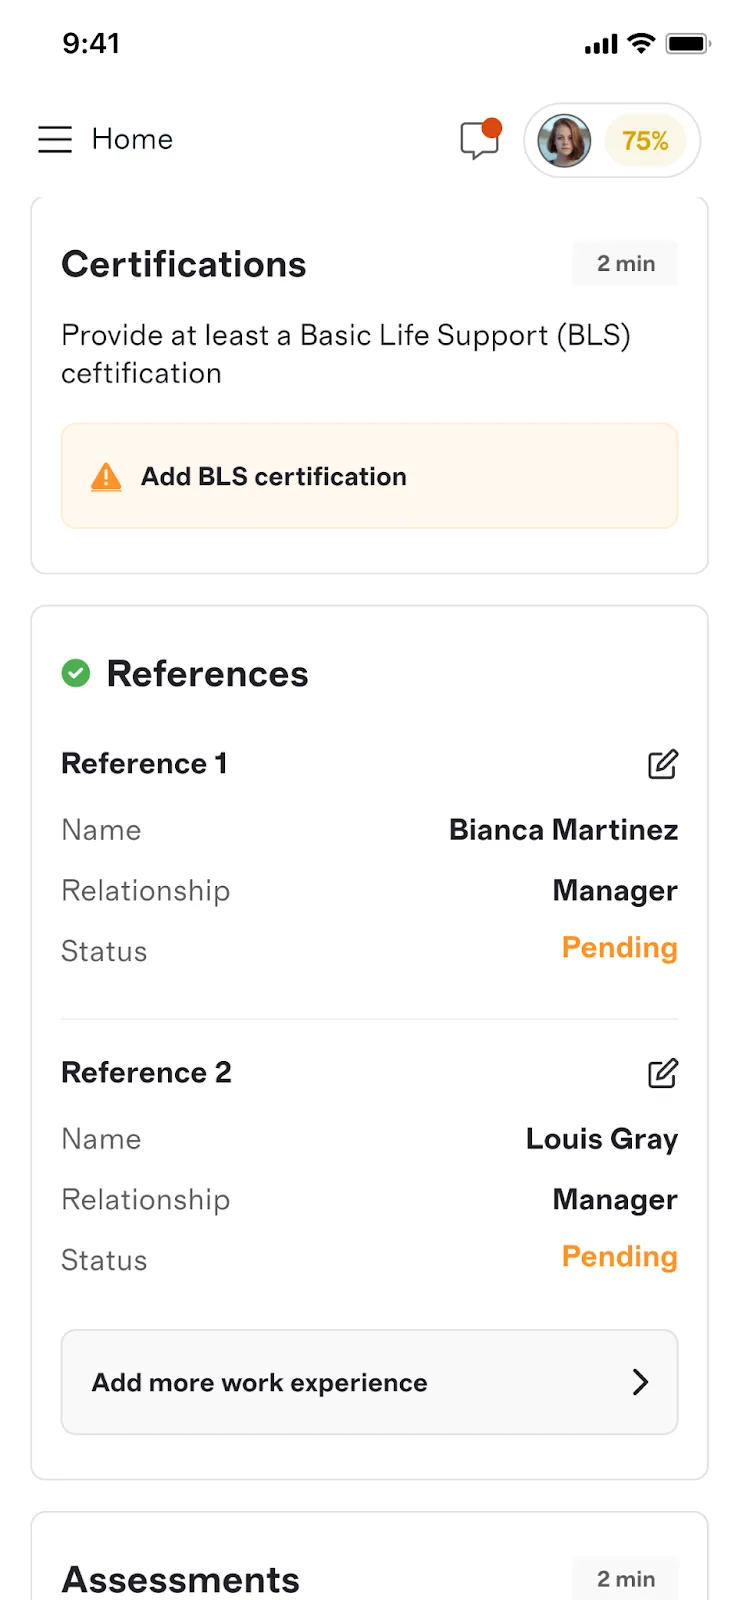The width and height of the screenshot is (739, 1600).
Task: Tap the battery icon in status bar
Action: coord(688,44)
